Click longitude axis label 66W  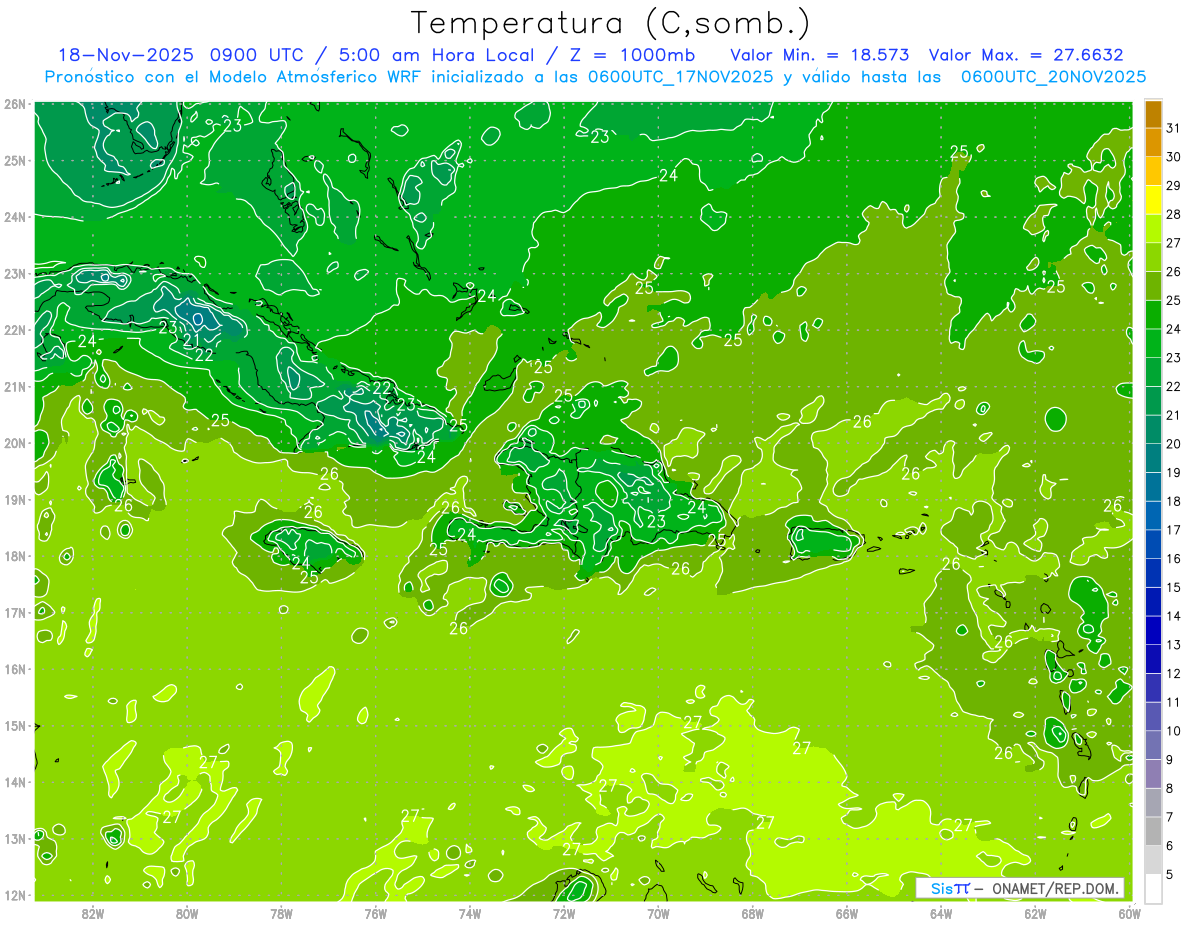coord(847,913)
